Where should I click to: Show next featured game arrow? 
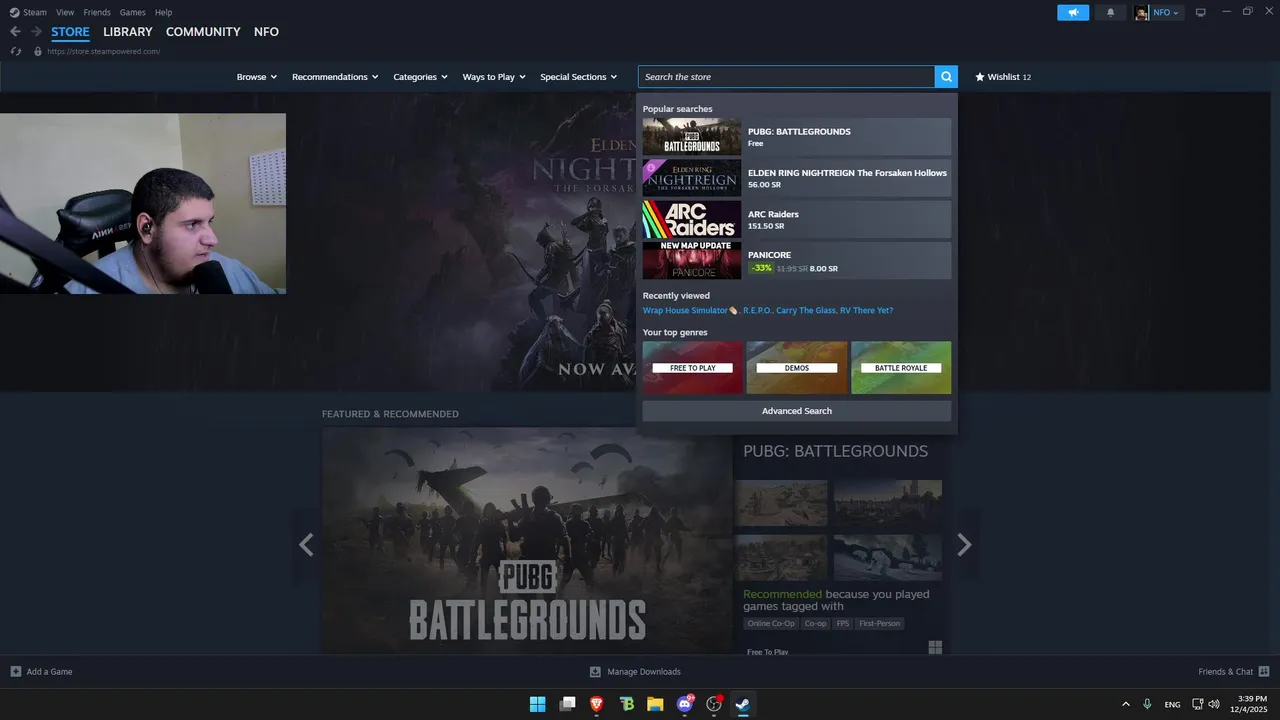click(964, 544)
